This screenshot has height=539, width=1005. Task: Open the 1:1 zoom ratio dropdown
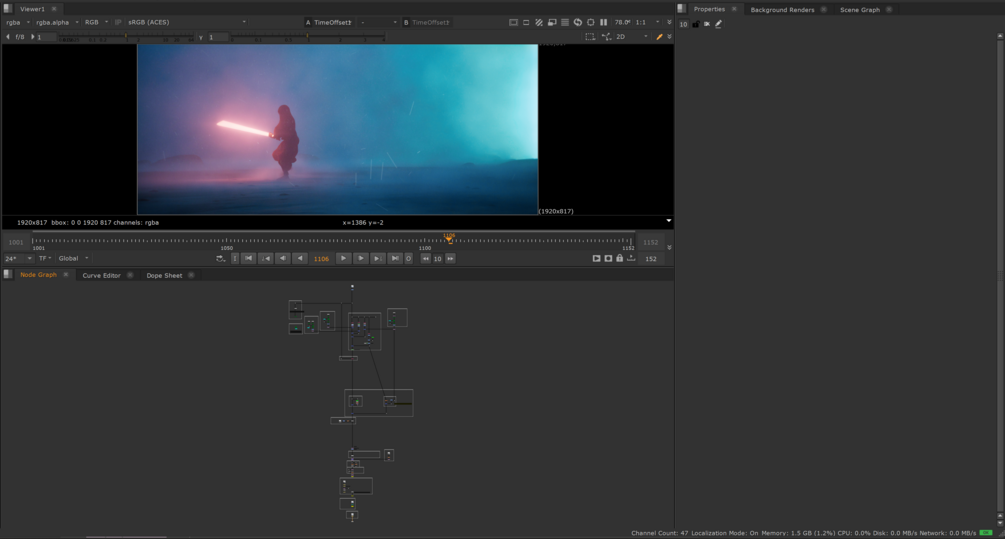click(647, 22)
